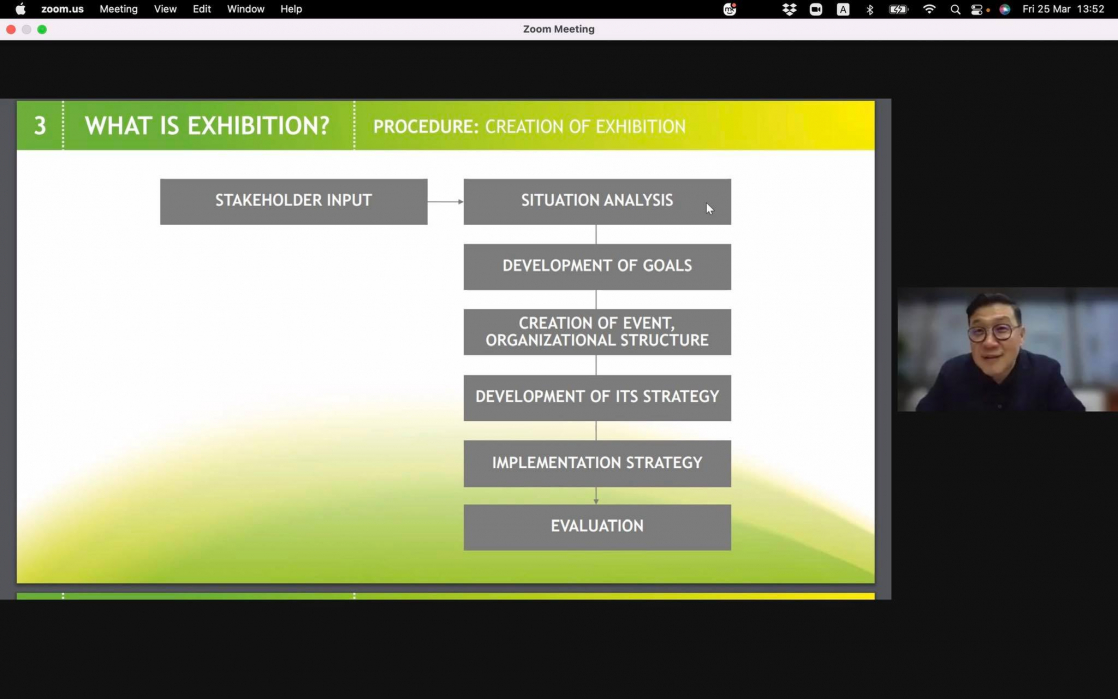Open the battery status icon
This screenshot has height=699, width=1118.
898,9
